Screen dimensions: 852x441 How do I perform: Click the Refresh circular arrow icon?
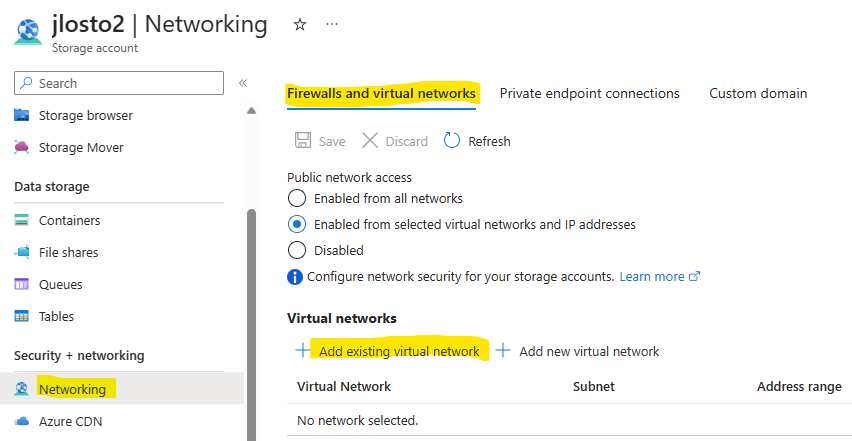pos(452,141)
